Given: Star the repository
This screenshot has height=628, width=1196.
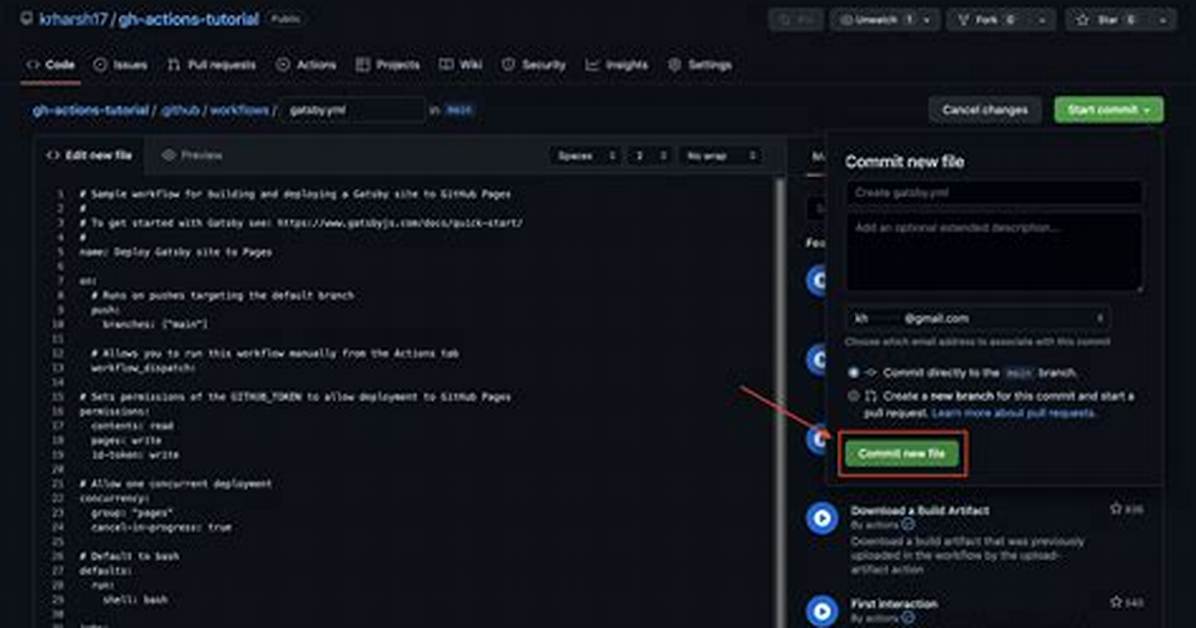Looking at the screenshot, I should [x=1106, y=20].
